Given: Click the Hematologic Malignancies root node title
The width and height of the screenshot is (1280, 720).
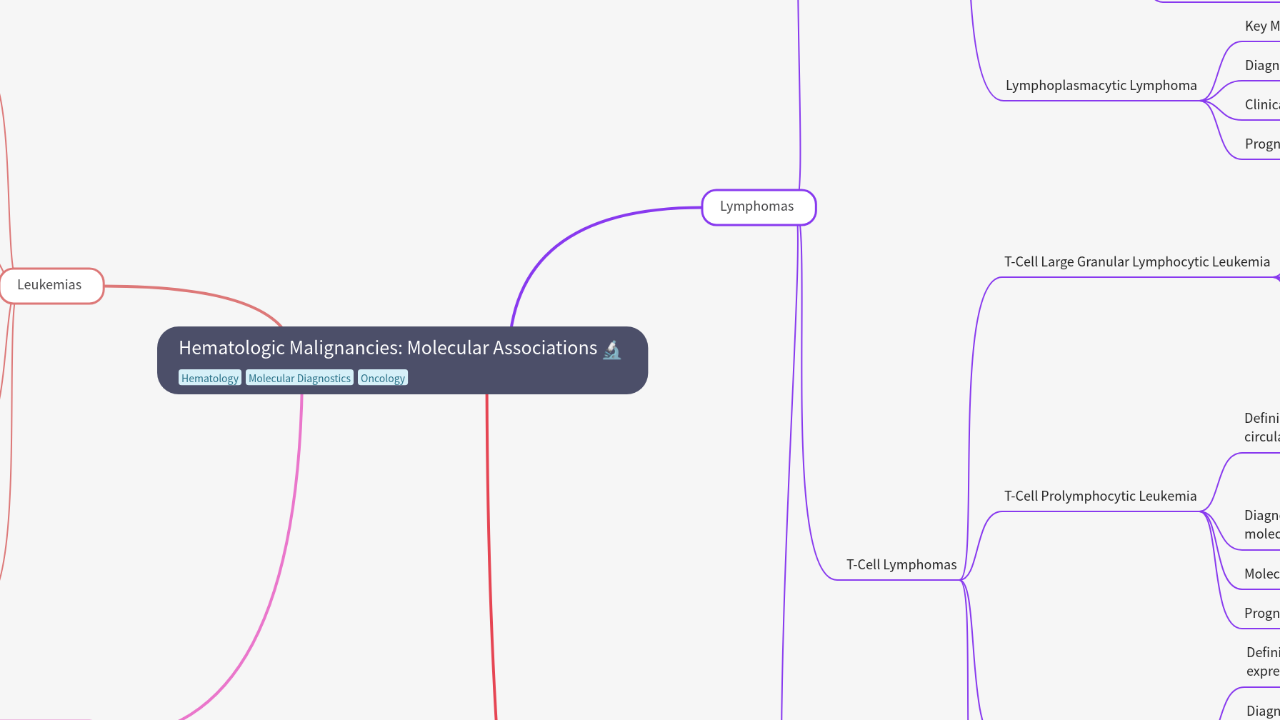Looking at the screenshot, I should coord(388,348).
